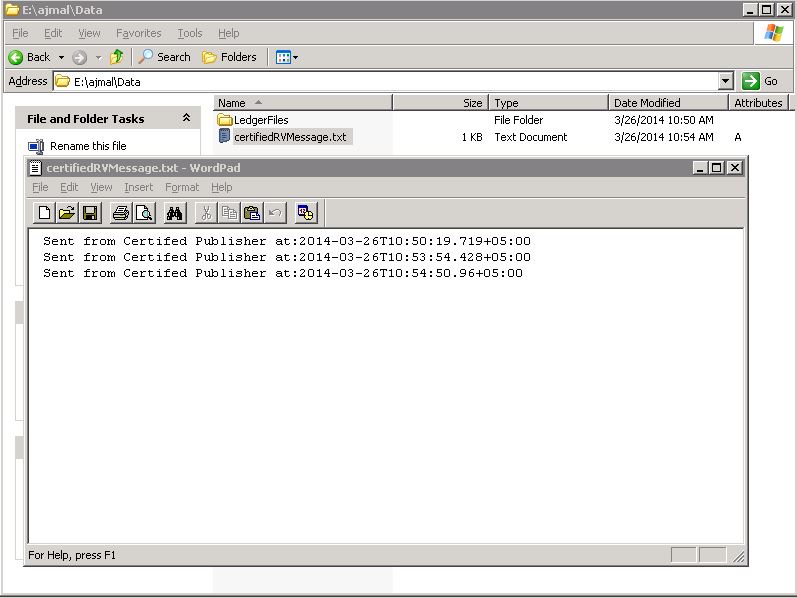Open the WordPad Edit menu

69,187
